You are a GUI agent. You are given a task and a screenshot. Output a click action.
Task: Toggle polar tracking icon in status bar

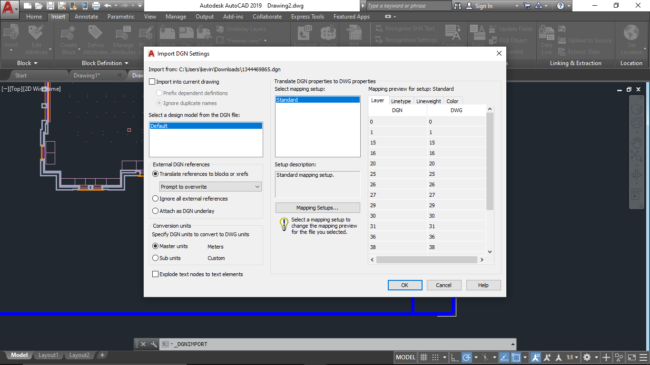466,357
